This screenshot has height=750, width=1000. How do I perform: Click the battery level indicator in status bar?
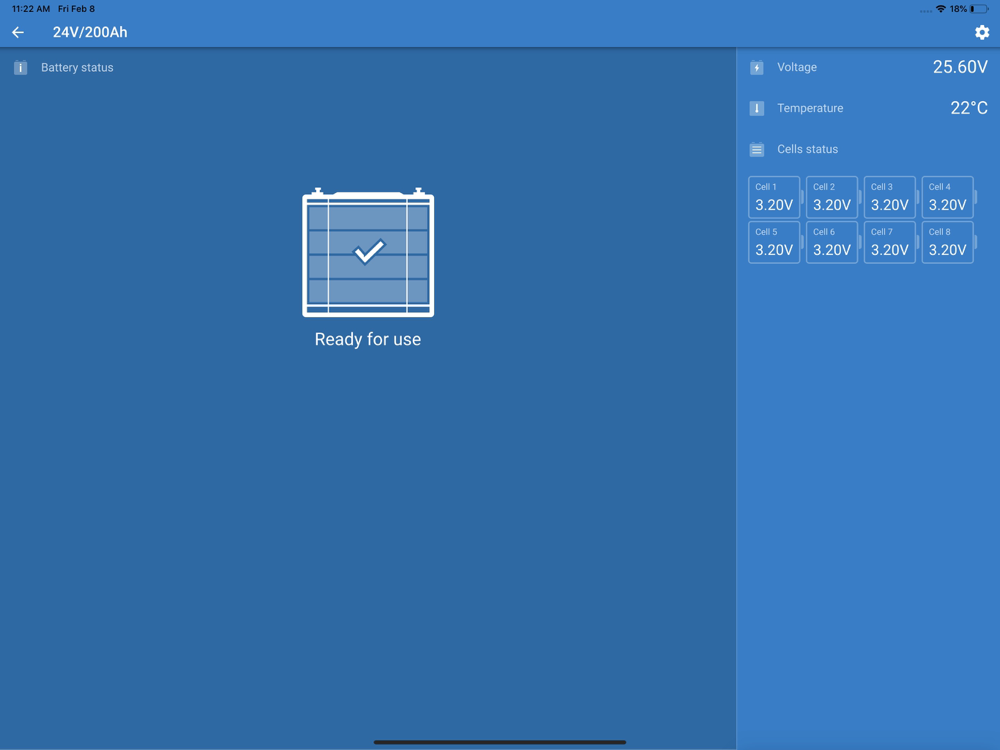(980, 9)
